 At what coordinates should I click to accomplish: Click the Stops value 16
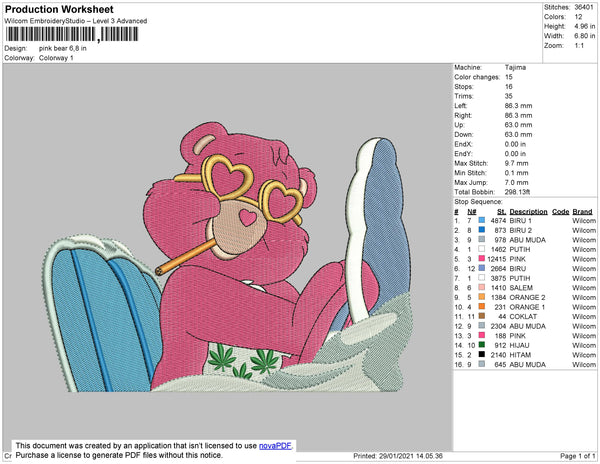tap(509, 86)
